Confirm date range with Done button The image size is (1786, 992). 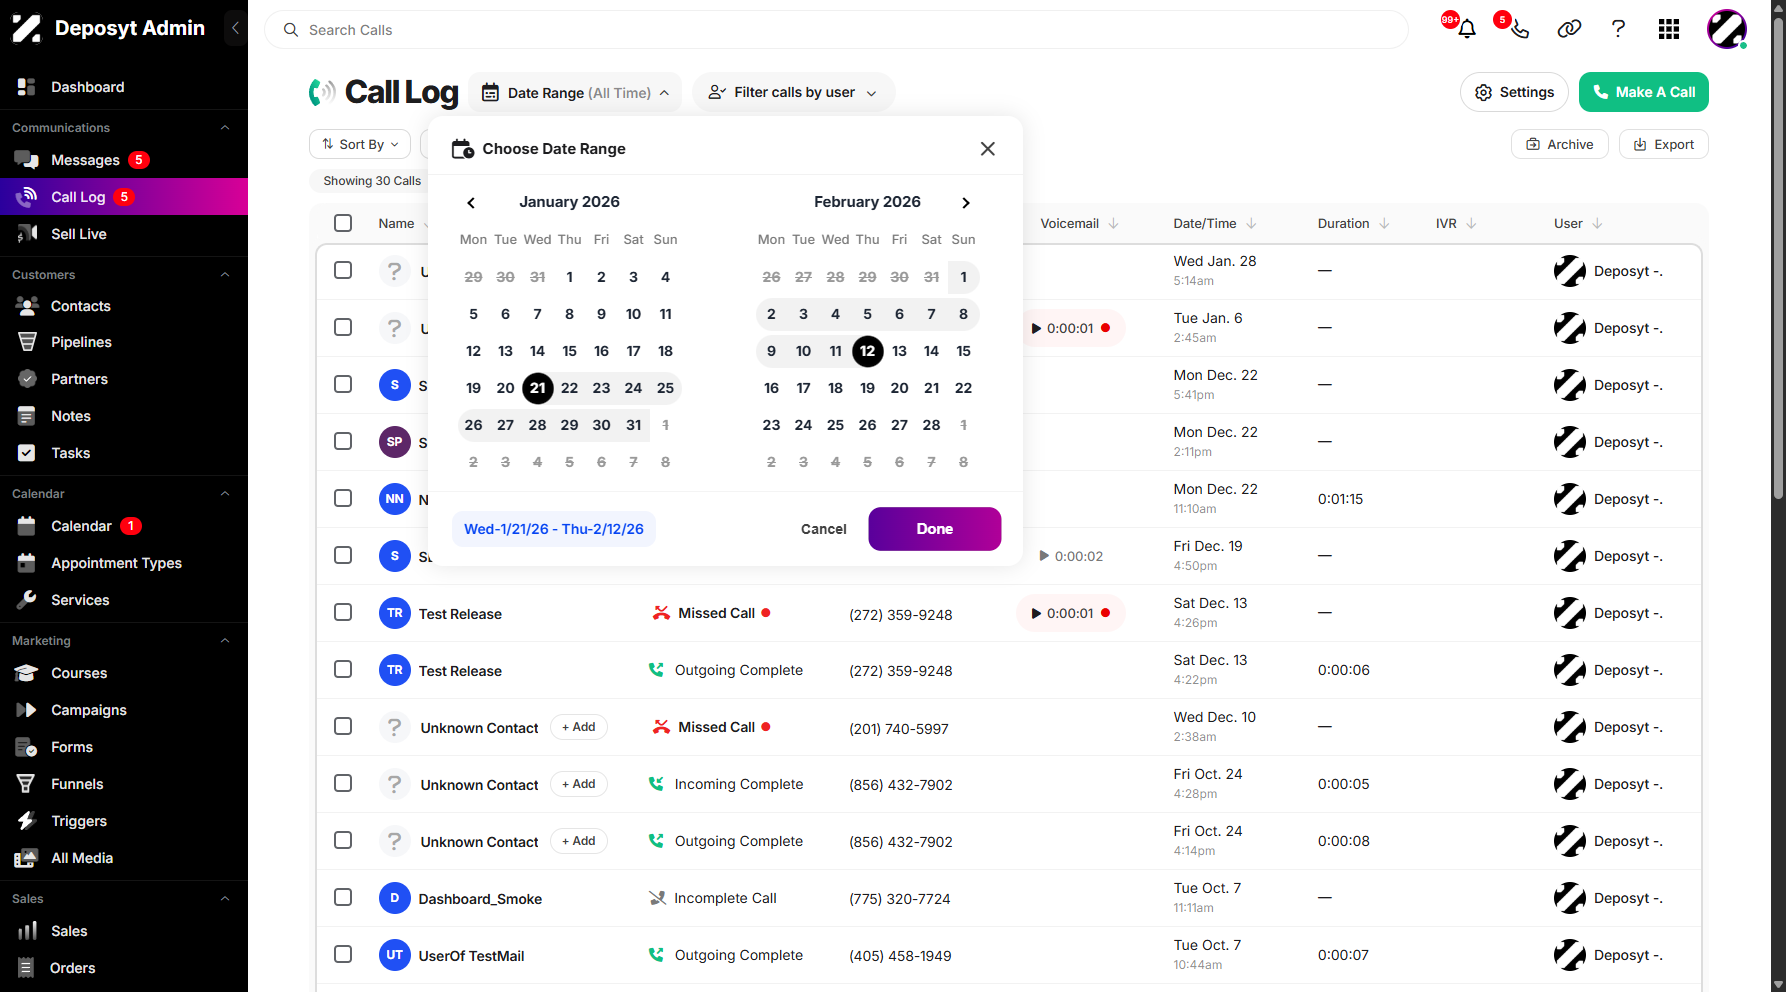point(934,529)
